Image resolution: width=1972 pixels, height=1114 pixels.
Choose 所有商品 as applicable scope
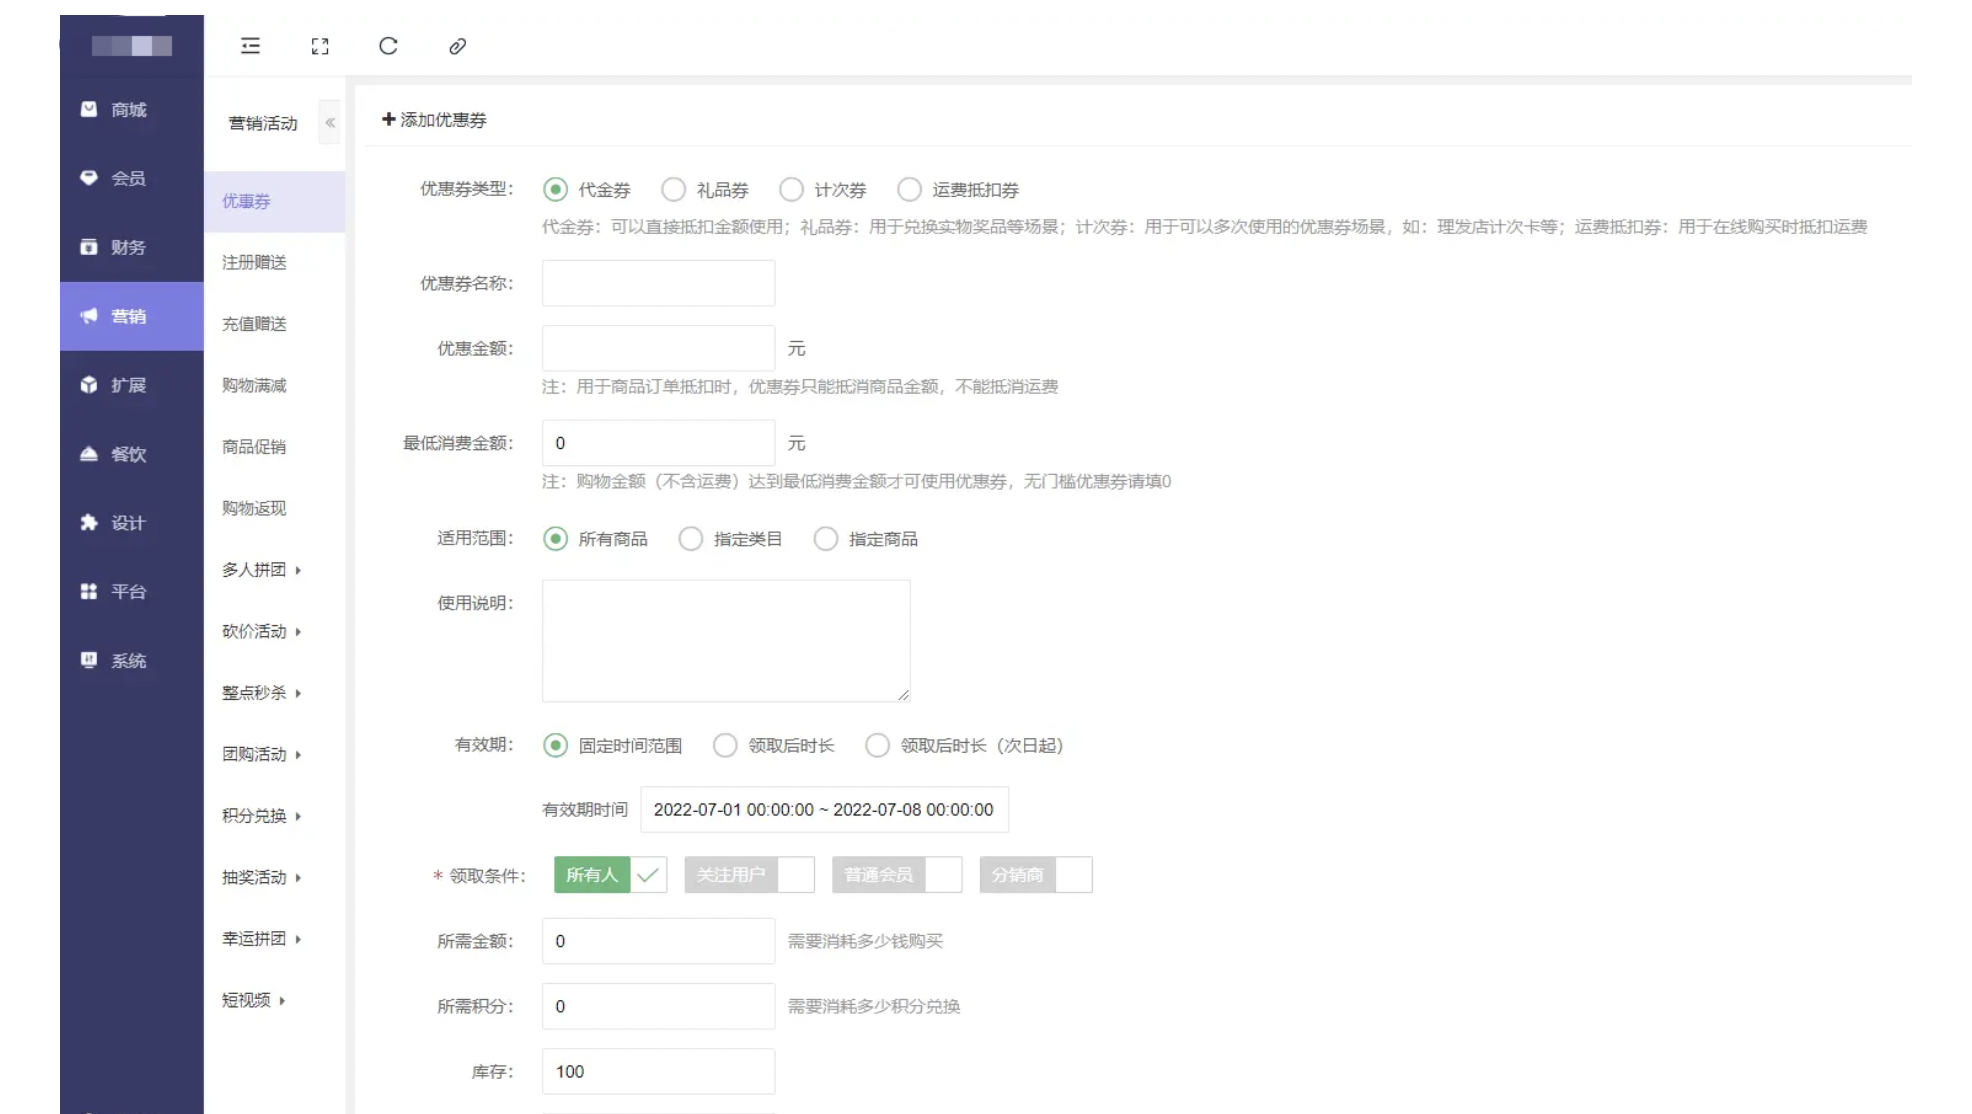pyautogui.click(x=555, y=539)
